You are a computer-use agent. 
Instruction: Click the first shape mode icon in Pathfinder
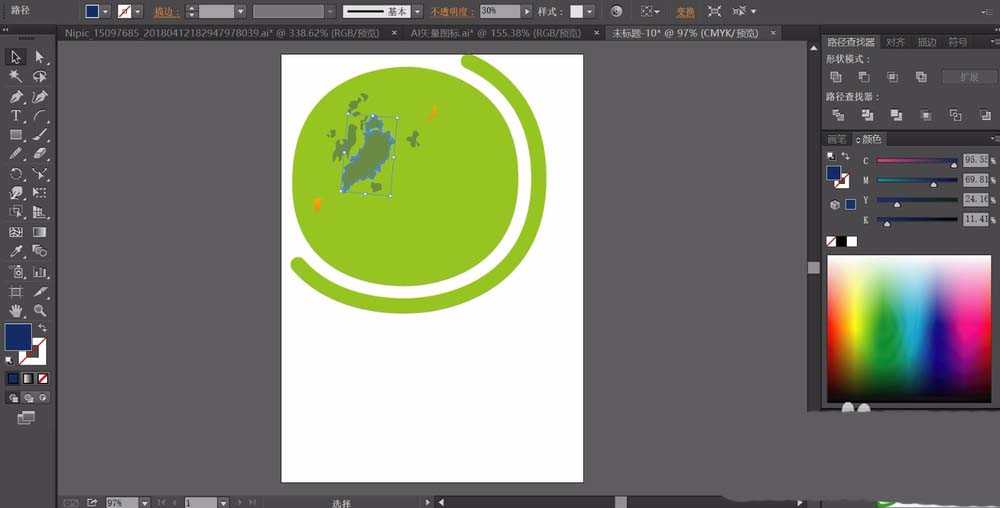[836, 77]
